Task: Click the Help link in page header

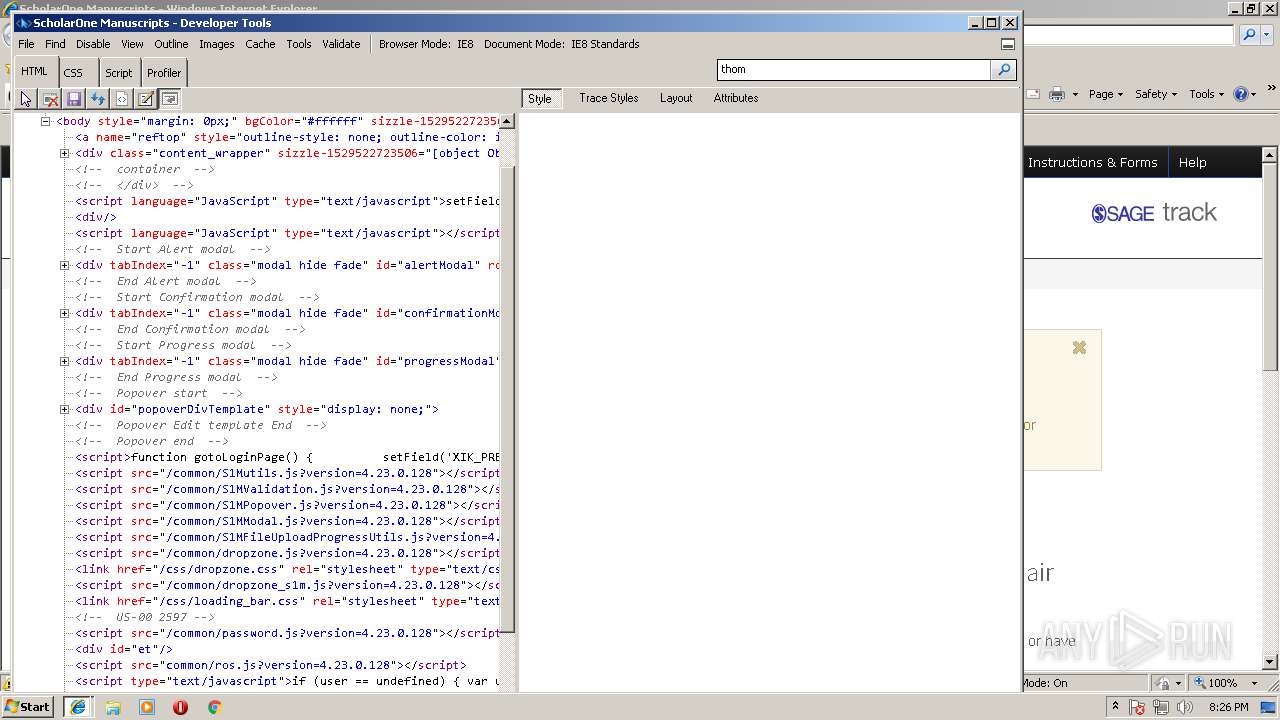Action: click(x=1192, y=163)
